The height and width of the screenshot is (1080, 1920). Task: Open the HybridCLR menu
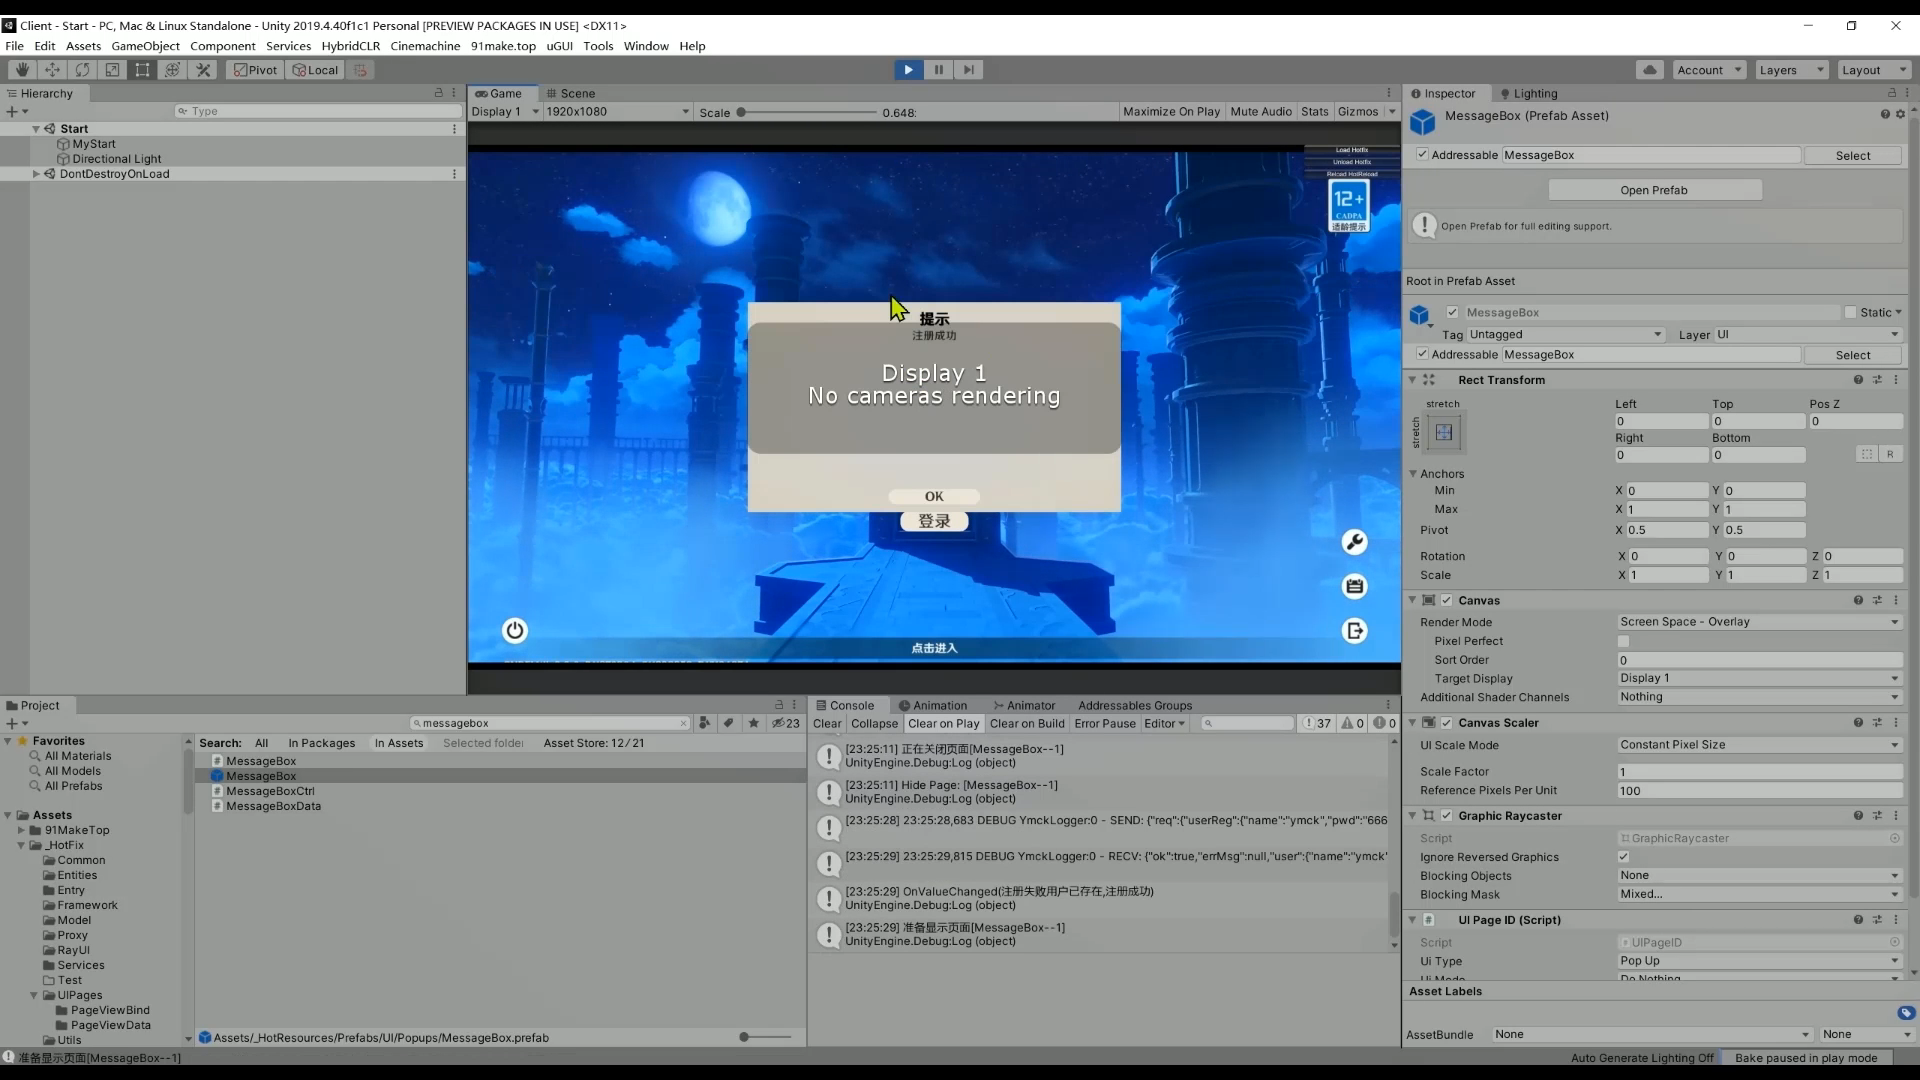[350, 46]
